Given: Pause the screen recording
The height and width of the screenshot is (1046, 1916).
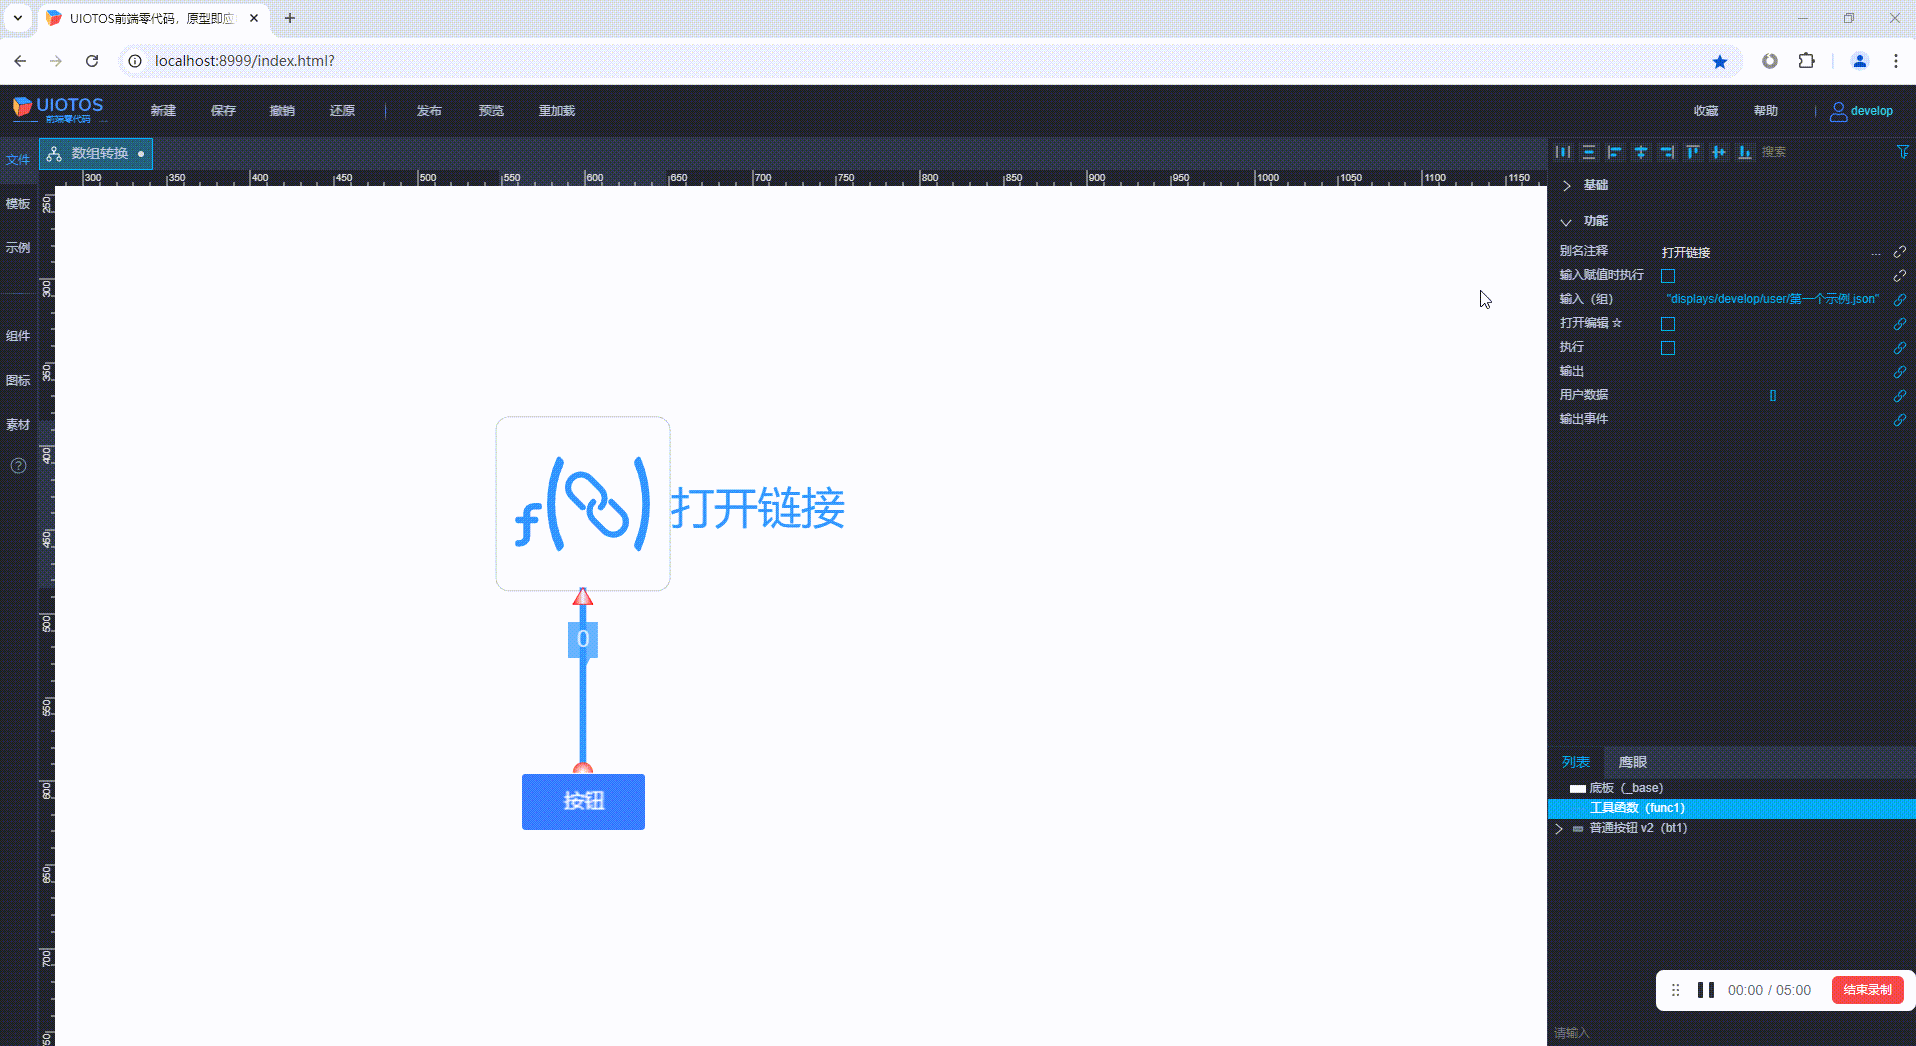Looking at the screenshot, I should 1706,990.
